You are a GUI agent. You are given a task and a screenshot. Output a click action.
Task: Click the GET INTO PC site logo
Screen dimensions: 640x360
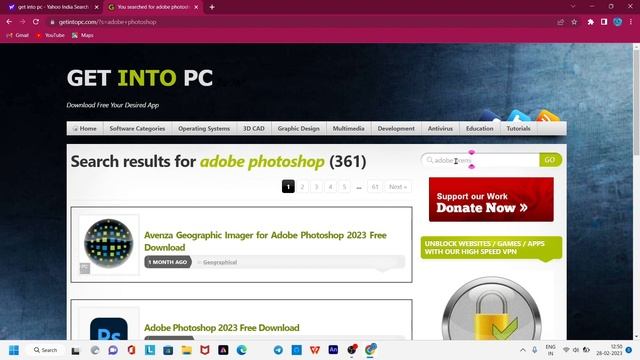coord(140,78)
